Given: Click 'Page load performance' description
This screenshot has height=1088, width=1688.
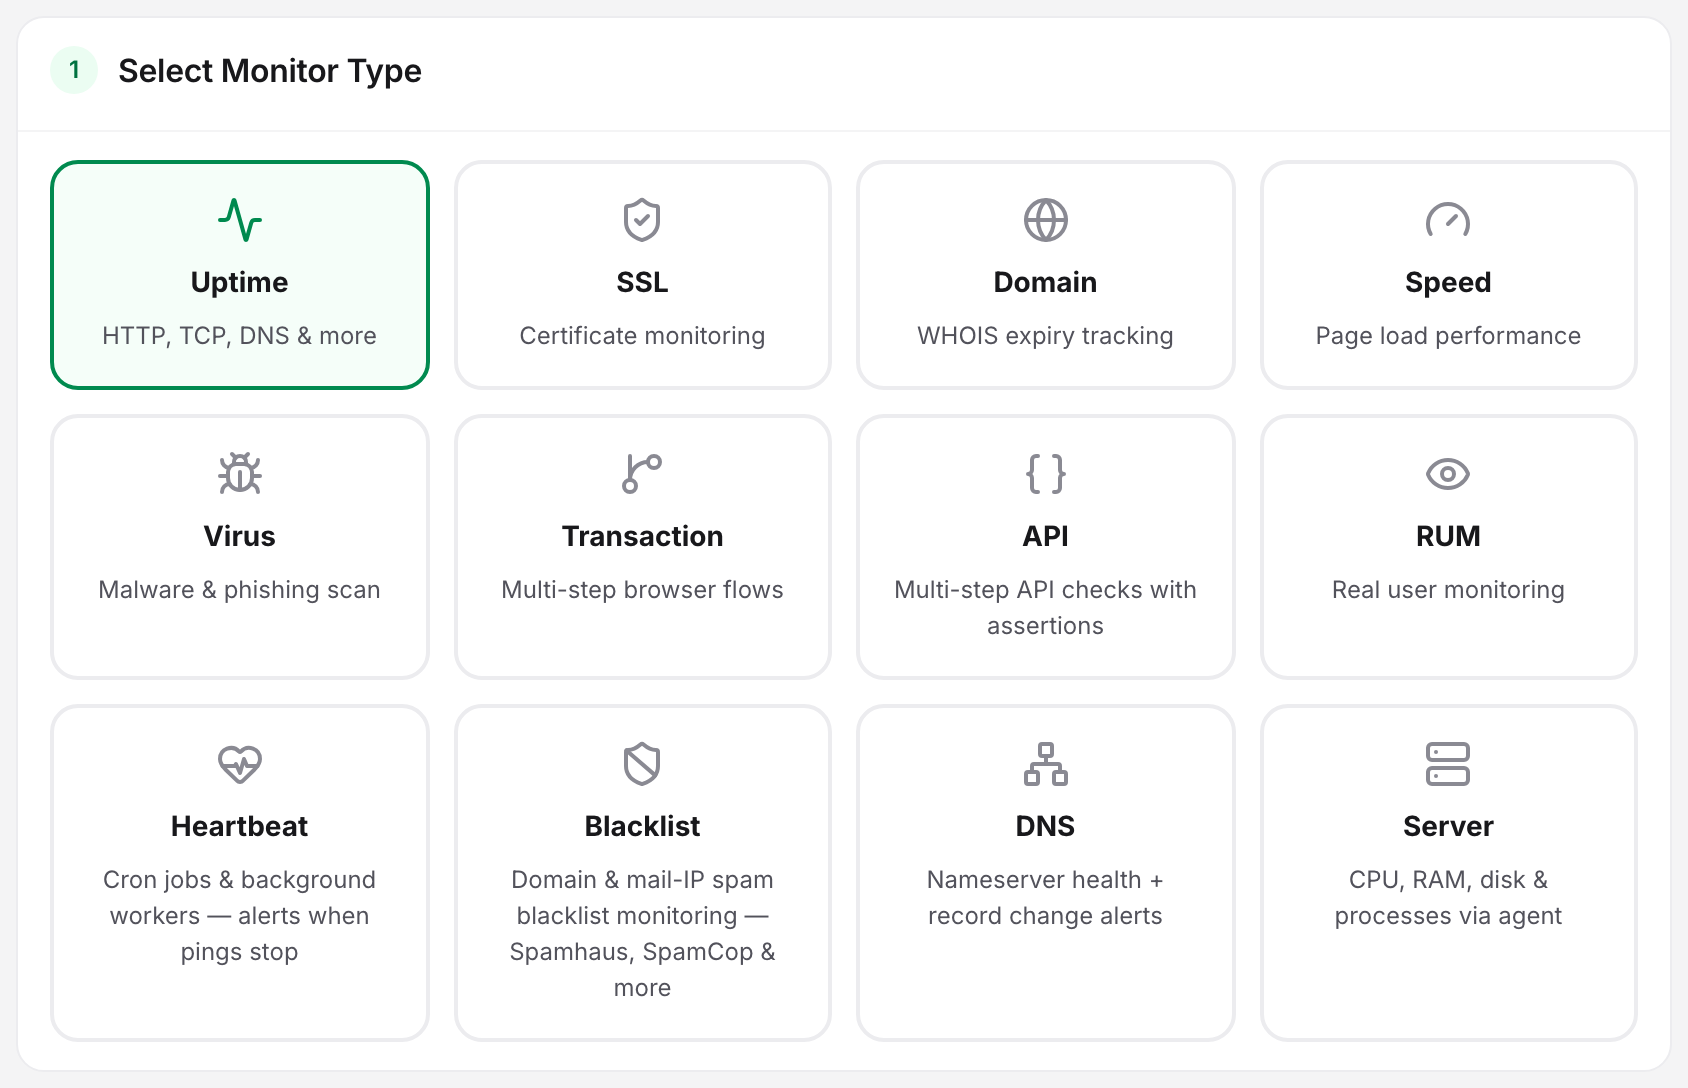Looking at the screenshot, I should click(1448, 336).
